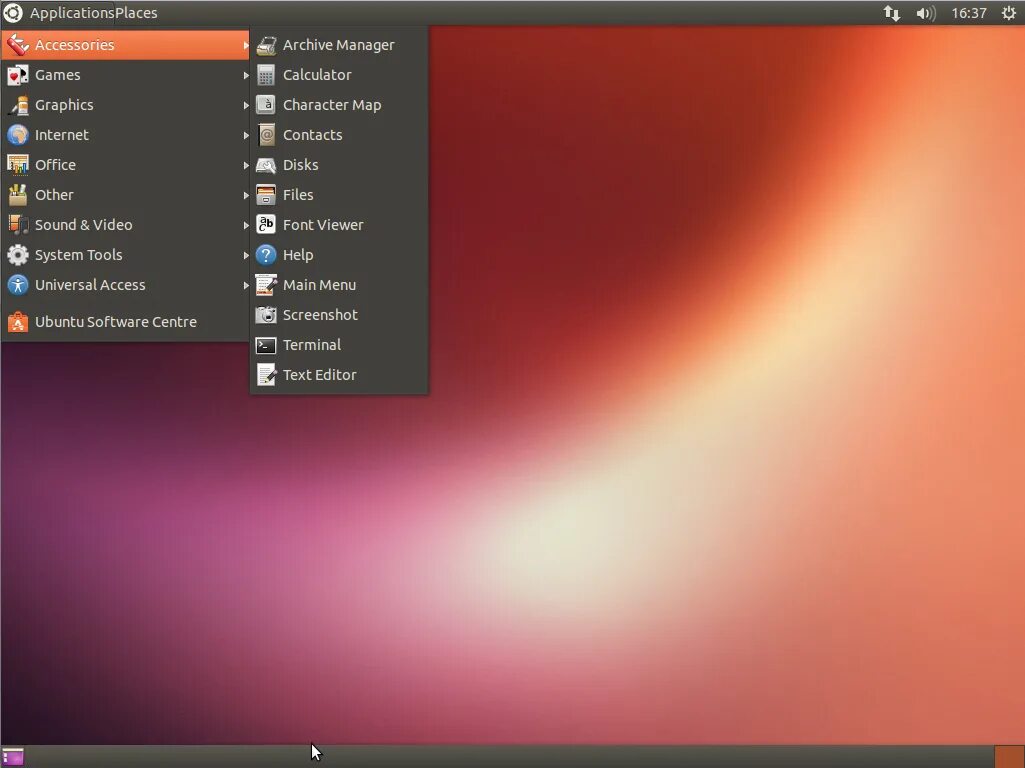
Task: Launch the Disks utility icon
Action: coord(266,165)
